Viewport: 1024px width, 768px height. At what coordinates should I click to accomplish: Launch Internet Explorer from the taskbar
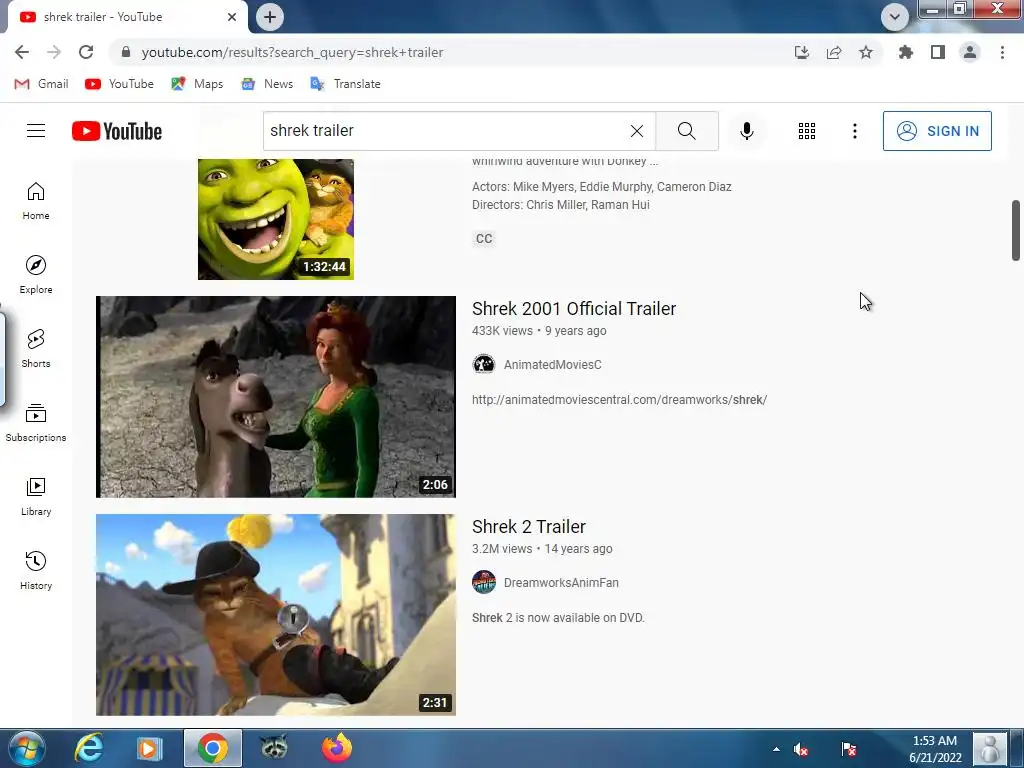click(88, 748)
